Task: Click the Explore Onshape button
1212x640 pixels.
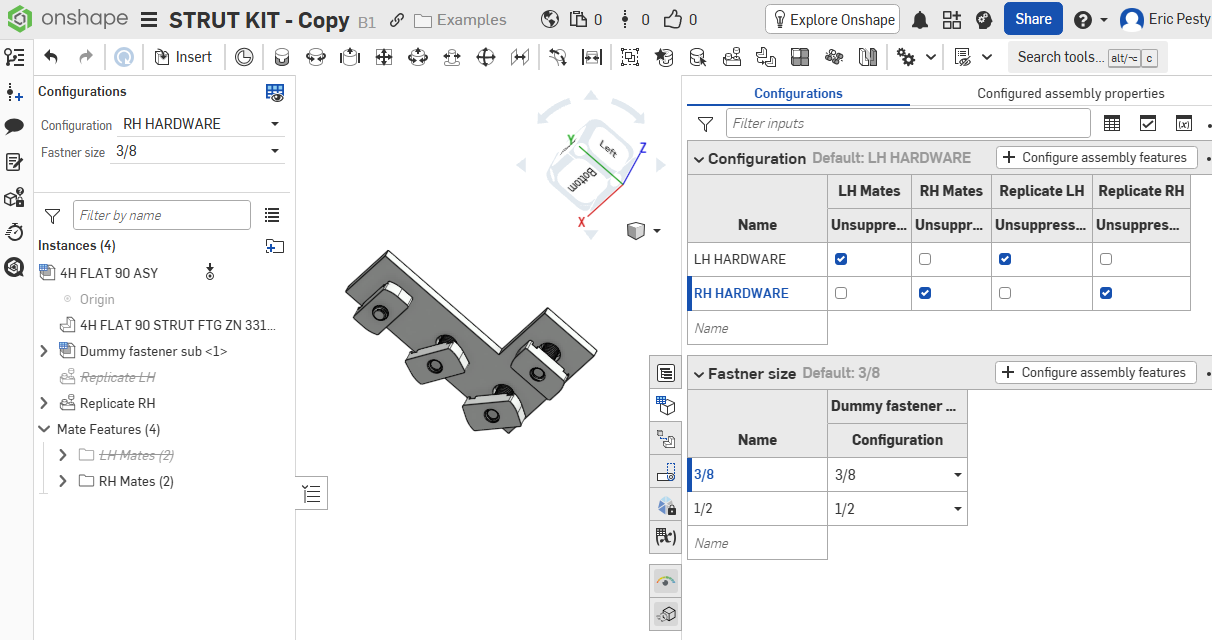Action: pyautogui.click(x=832, y=20)
